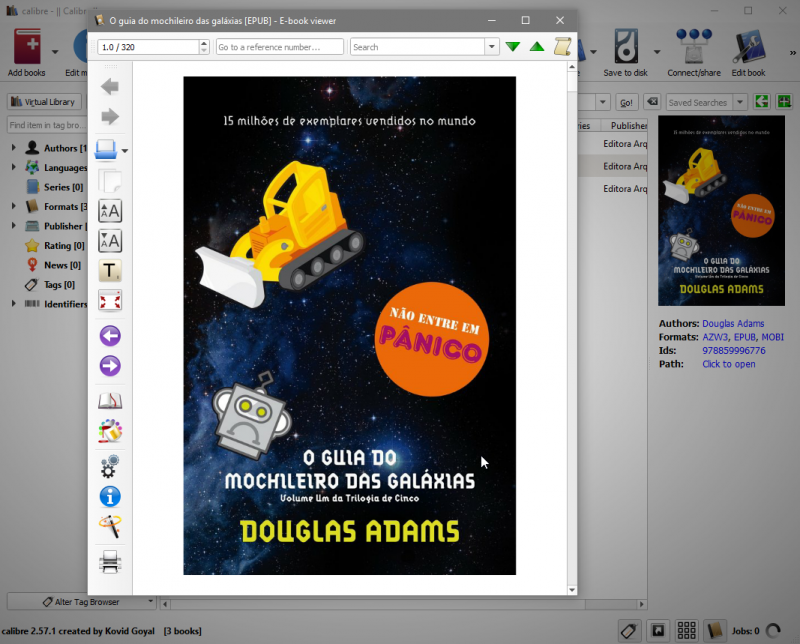Toggle the cover browser button in calibre status bar
800x644 pixels.
[658, 631]
